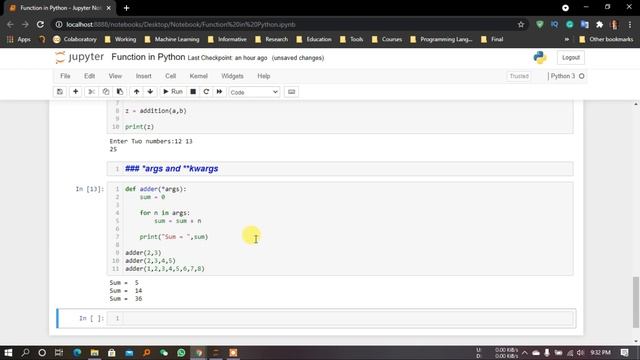This screenshot has width=640, height=360.
Task: Show hidden system tray icons
Action: [524, 353]
